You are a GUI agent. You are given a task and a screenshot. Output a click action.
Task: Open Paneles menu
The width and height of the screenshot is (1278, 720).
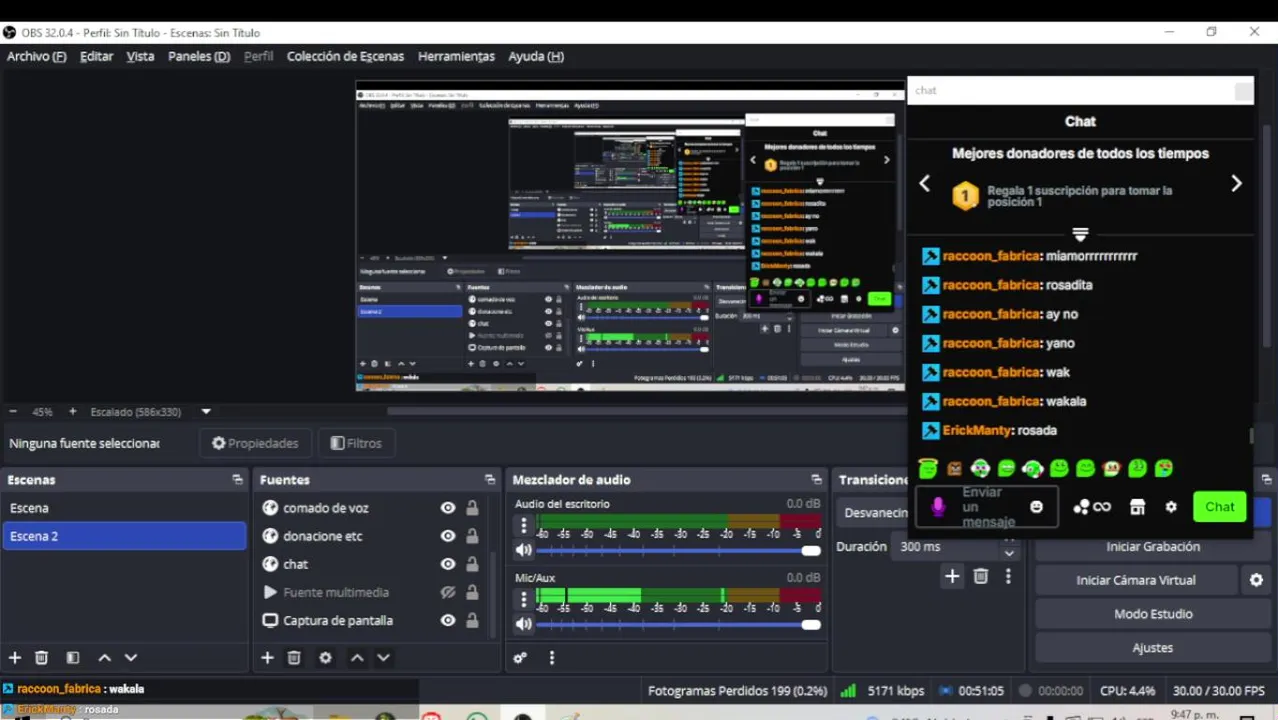[198, 56]
